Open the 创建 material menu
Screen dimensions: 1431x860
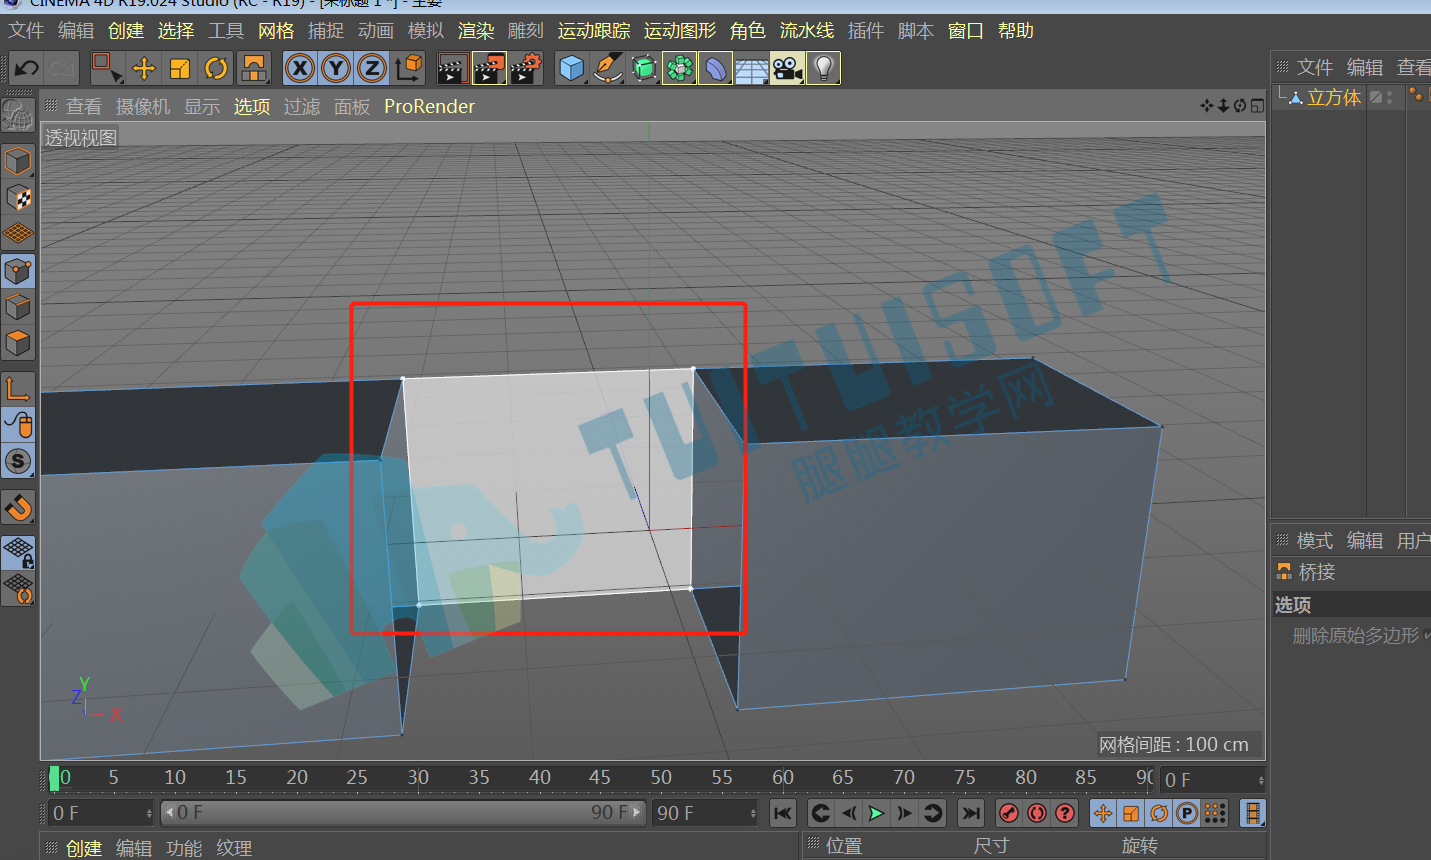[84, 848]
